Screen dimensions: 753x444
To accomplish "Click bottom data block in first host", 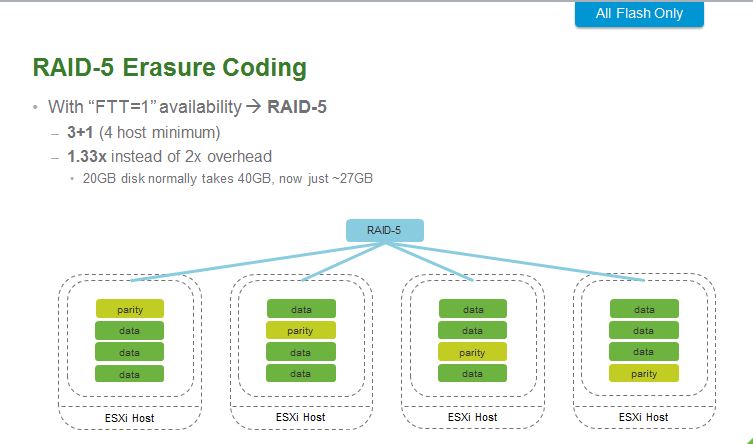I will tap(129, 373).
